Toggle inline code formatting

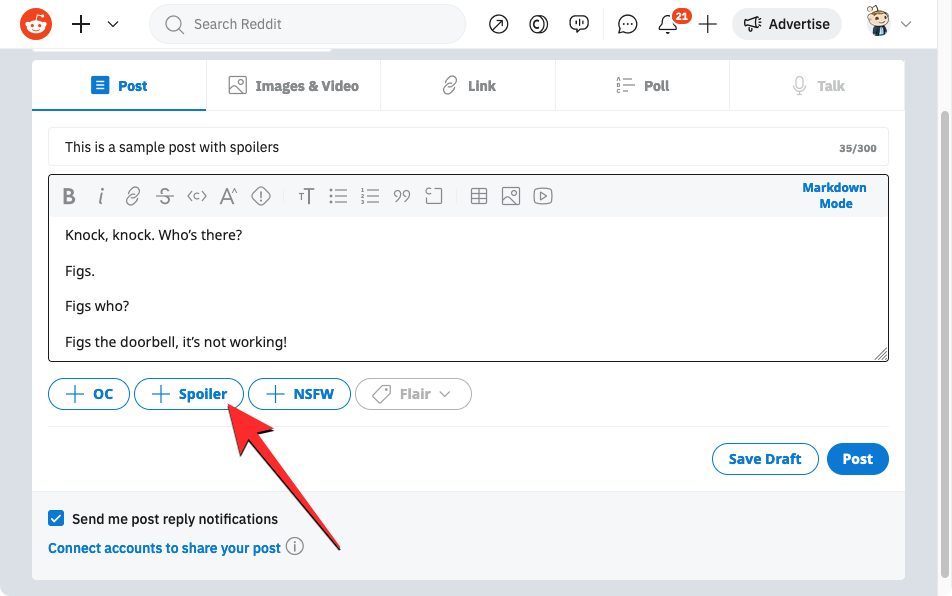[197, 197]
